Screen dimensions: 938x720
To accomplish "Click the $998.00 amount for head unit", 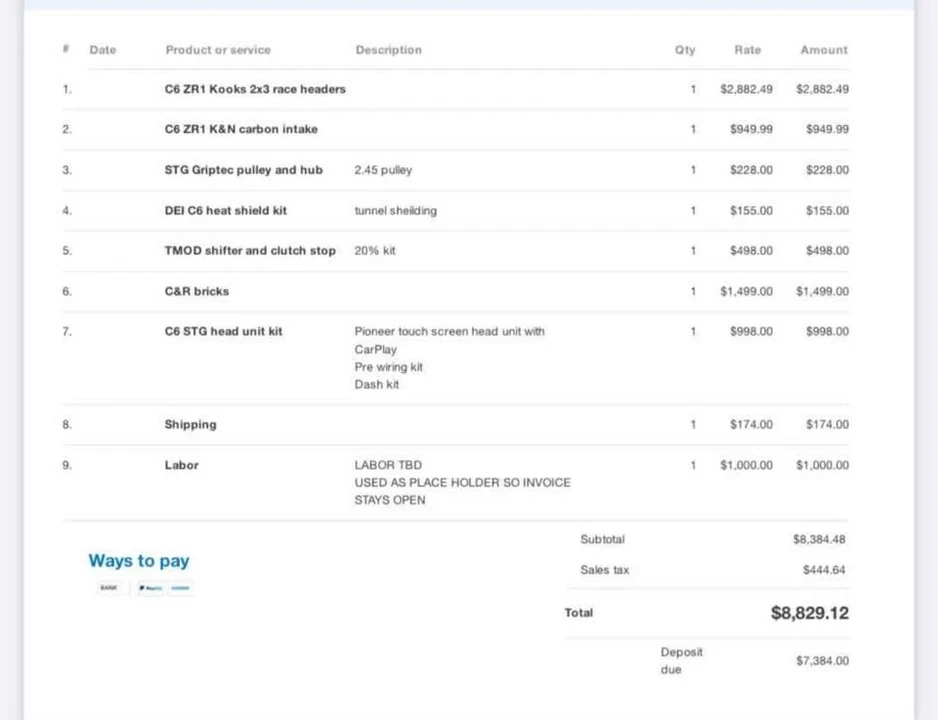I will coord(827,331).
